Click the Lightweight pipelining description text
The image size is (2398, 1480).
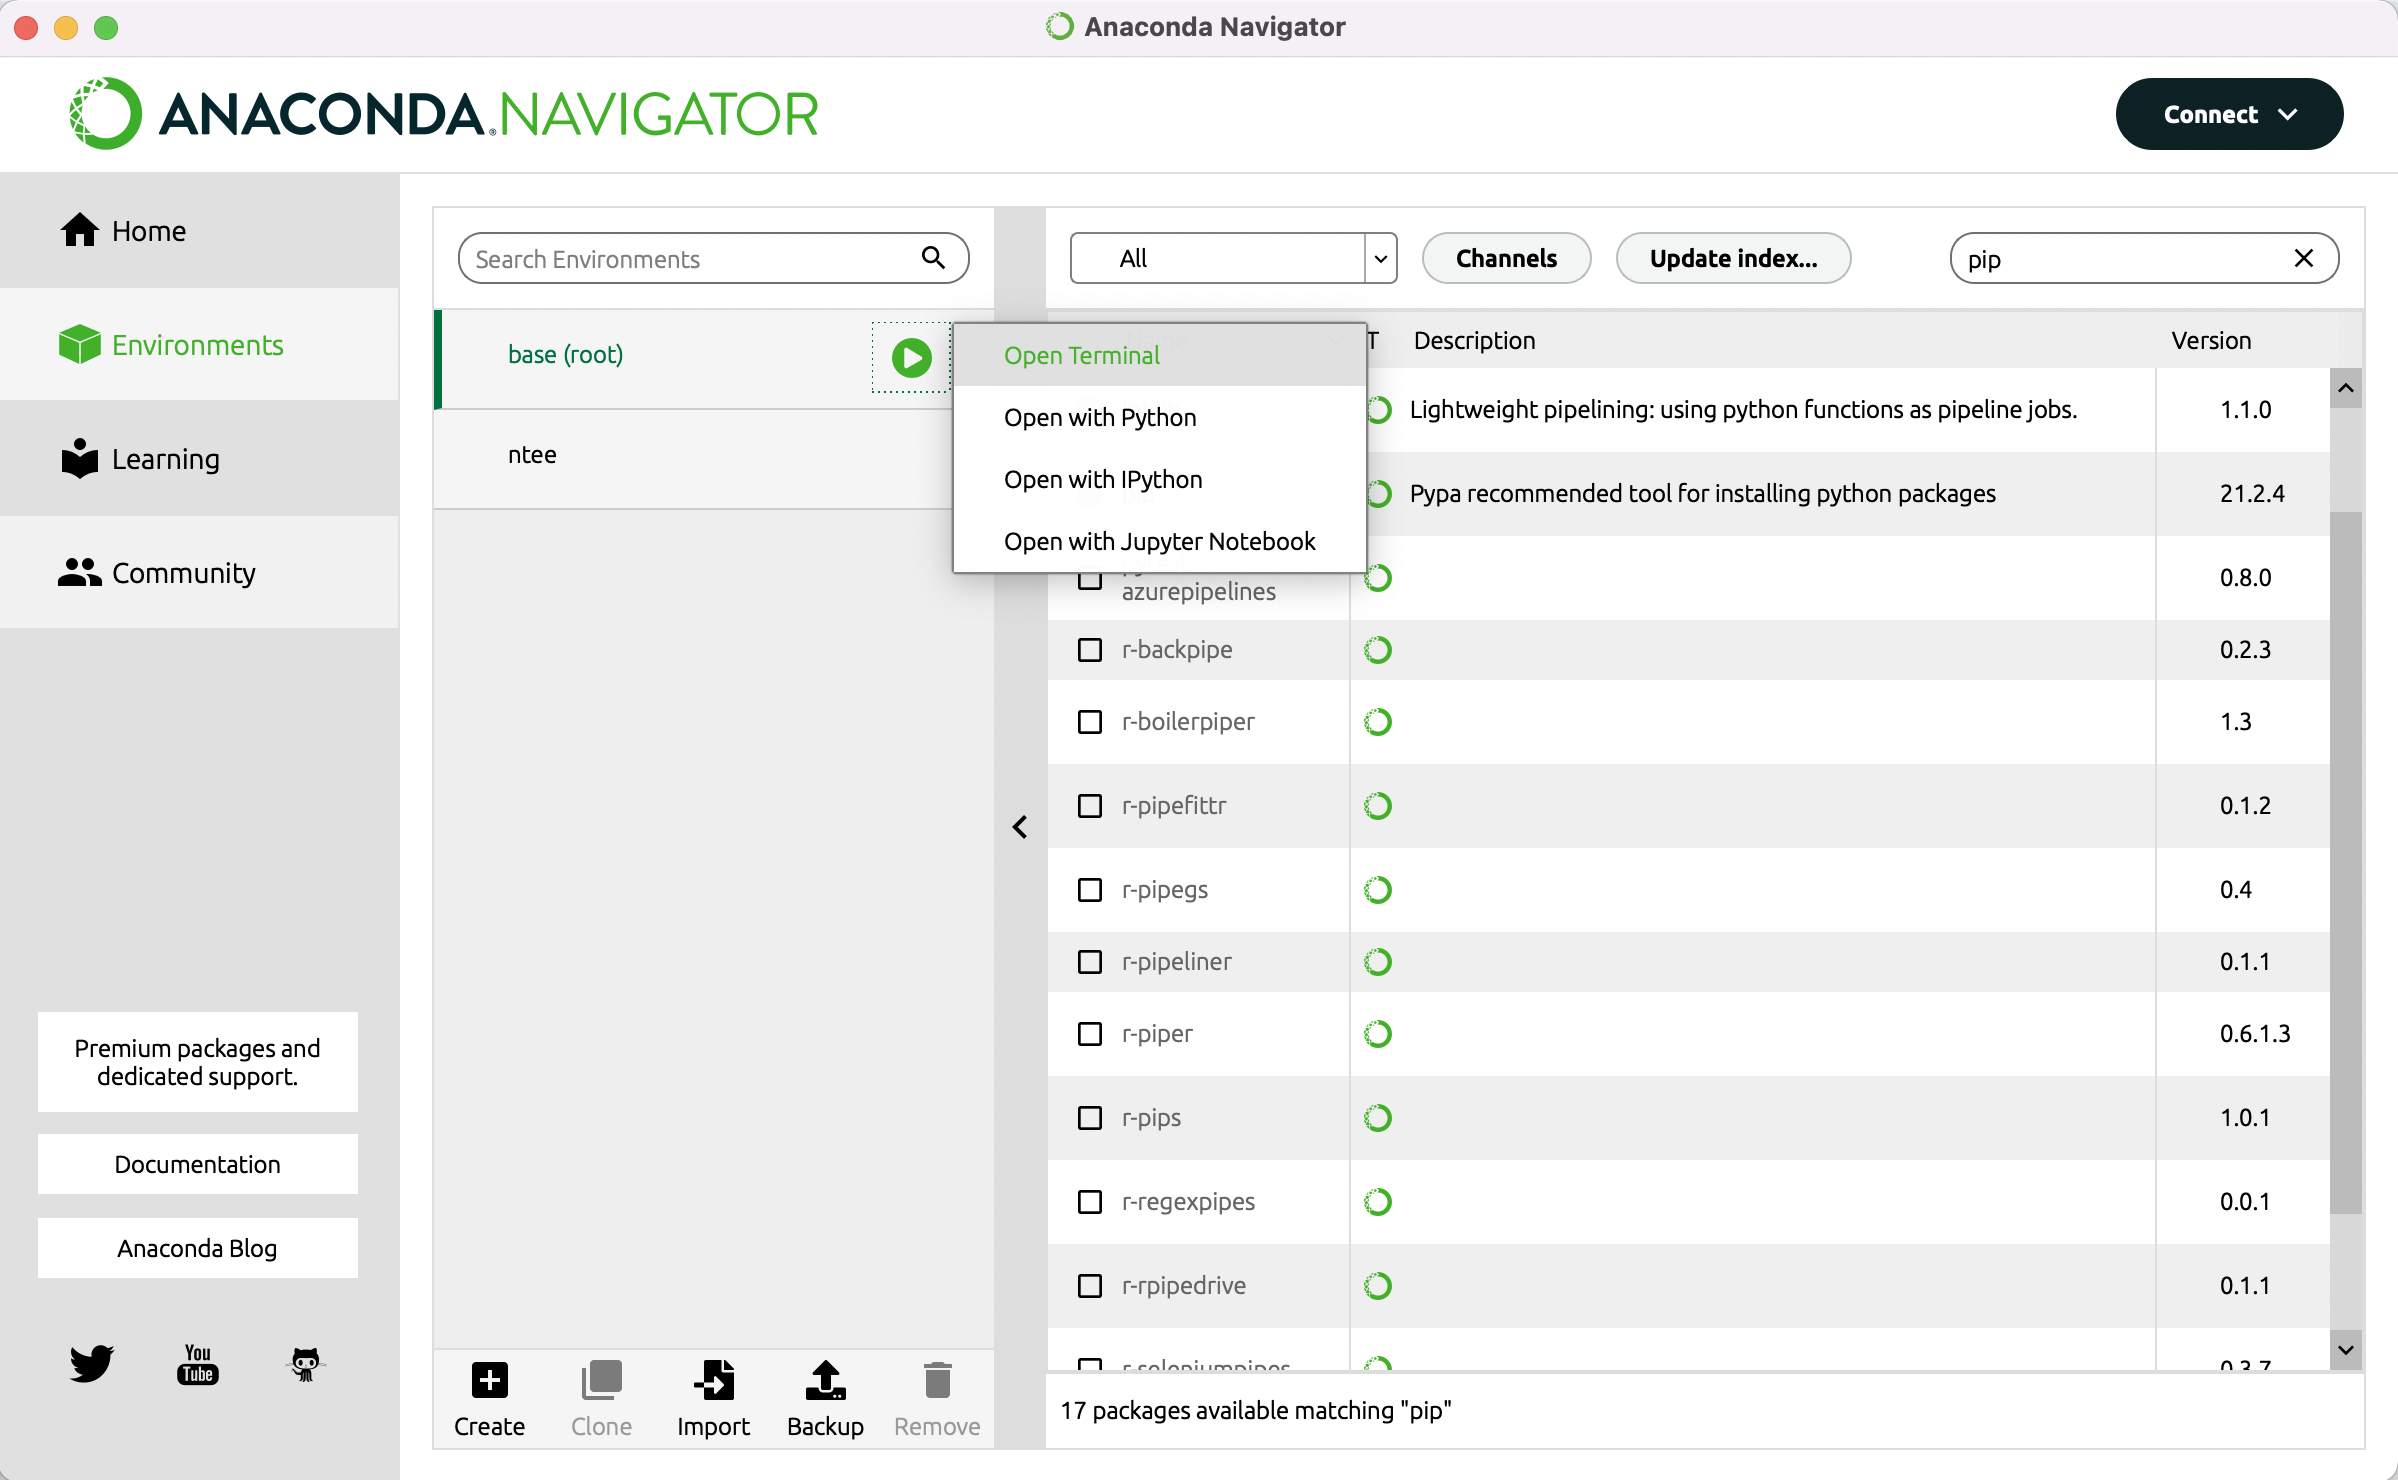tap(1743, 409)
